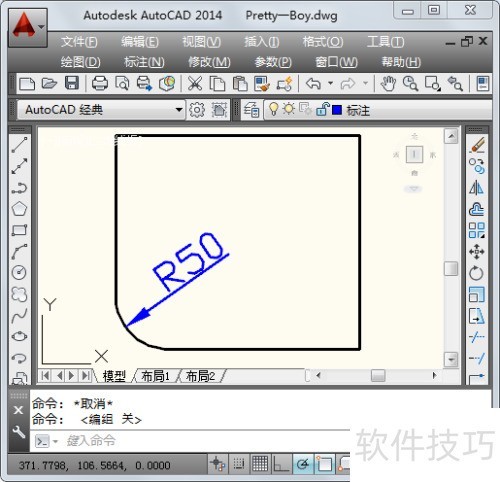500x482 pixels.
Task: Toggle Grid Display in status bar
Action: click(260, 464)
